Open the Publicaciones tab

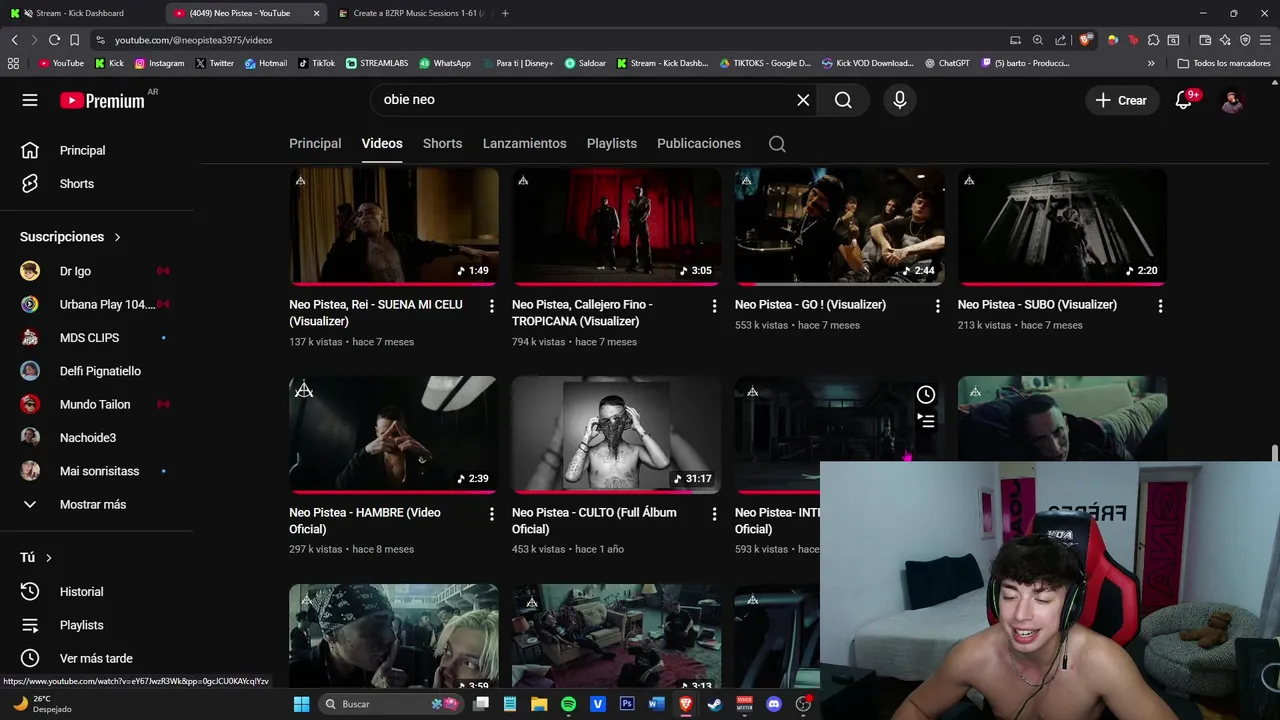(x=699, y=143)
